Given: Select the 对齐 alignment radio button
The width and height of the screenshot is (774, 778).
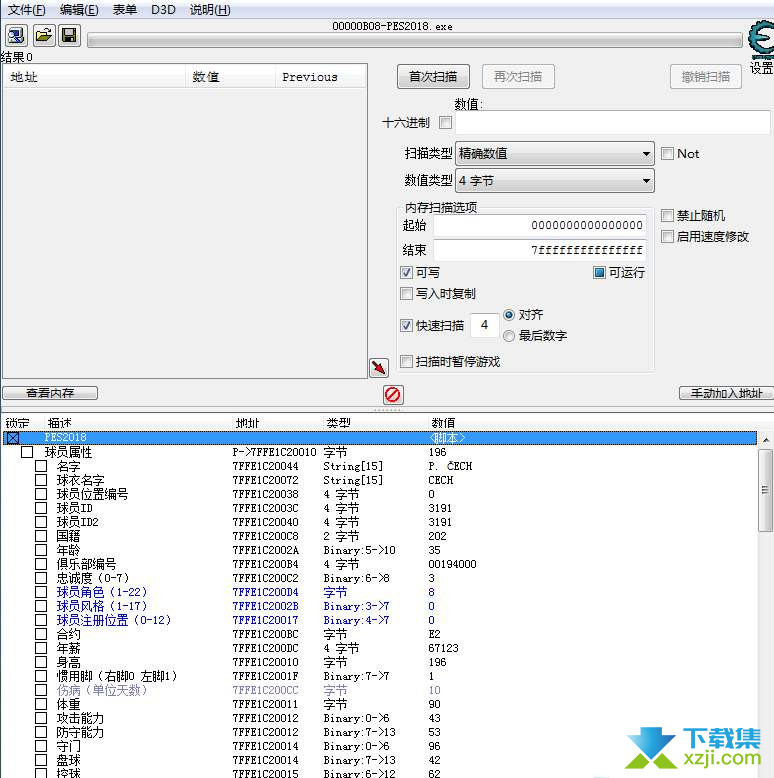Looking at the screenshot, I should [509, 315].
